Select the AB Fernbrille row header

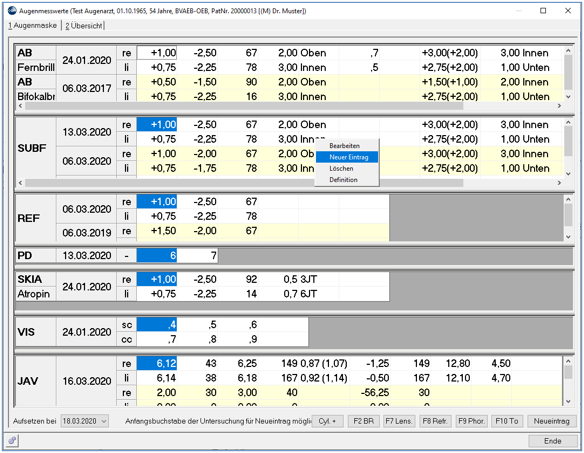click(x=36, y=60)
